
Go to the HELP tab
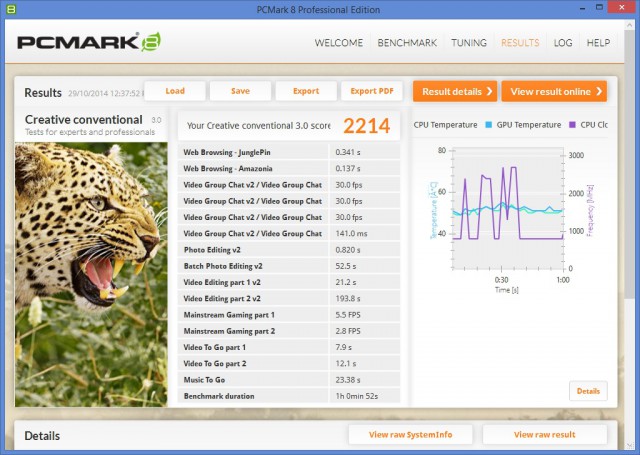tap(598, 43)
